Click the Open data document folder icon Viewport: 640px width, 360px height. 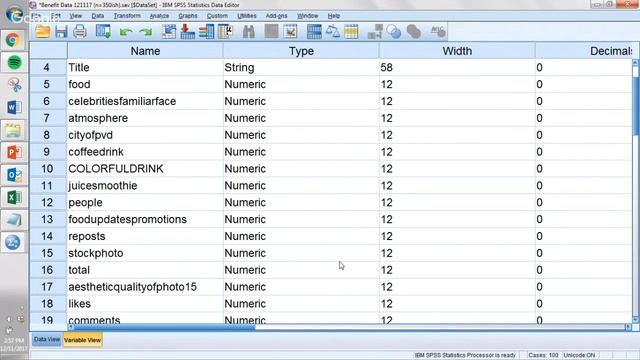point(42,31)
